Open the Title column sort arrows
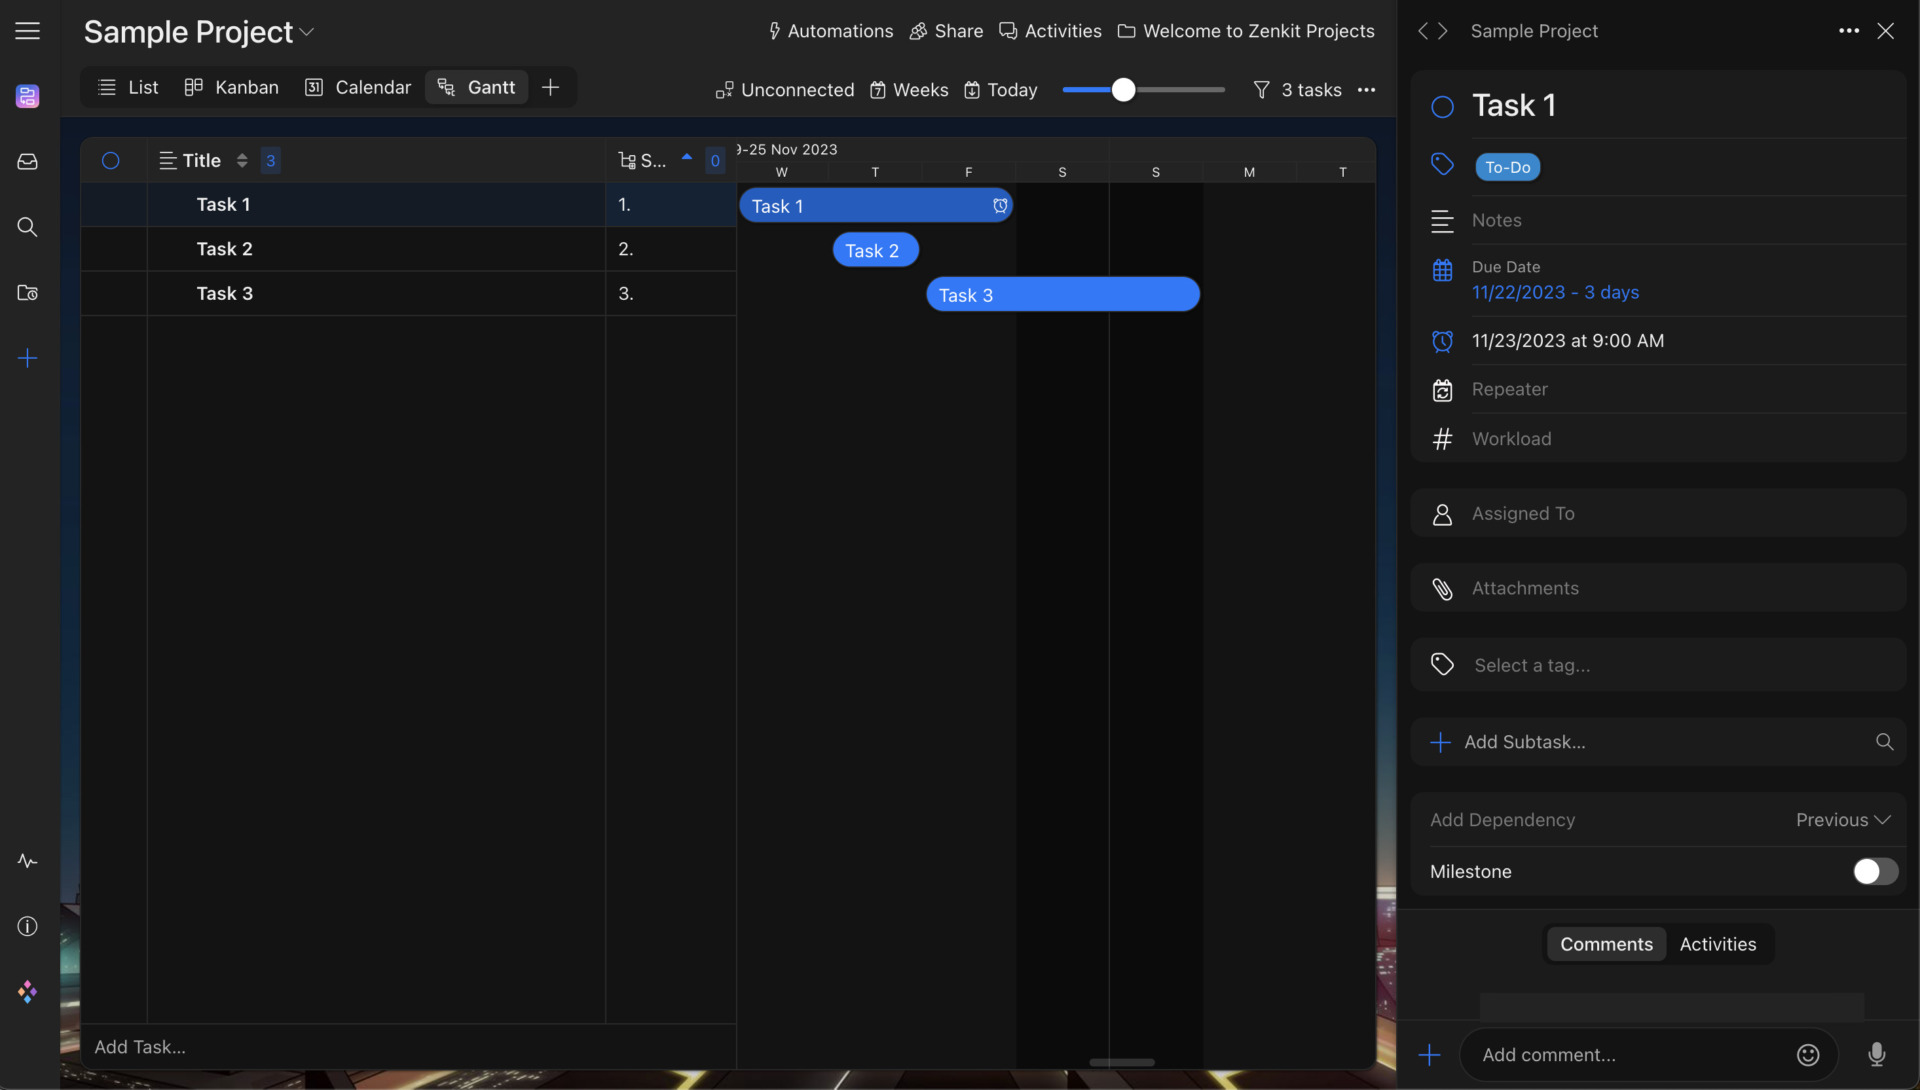Viewport: 1920px width, 1090px height. [x=241, y=160]
